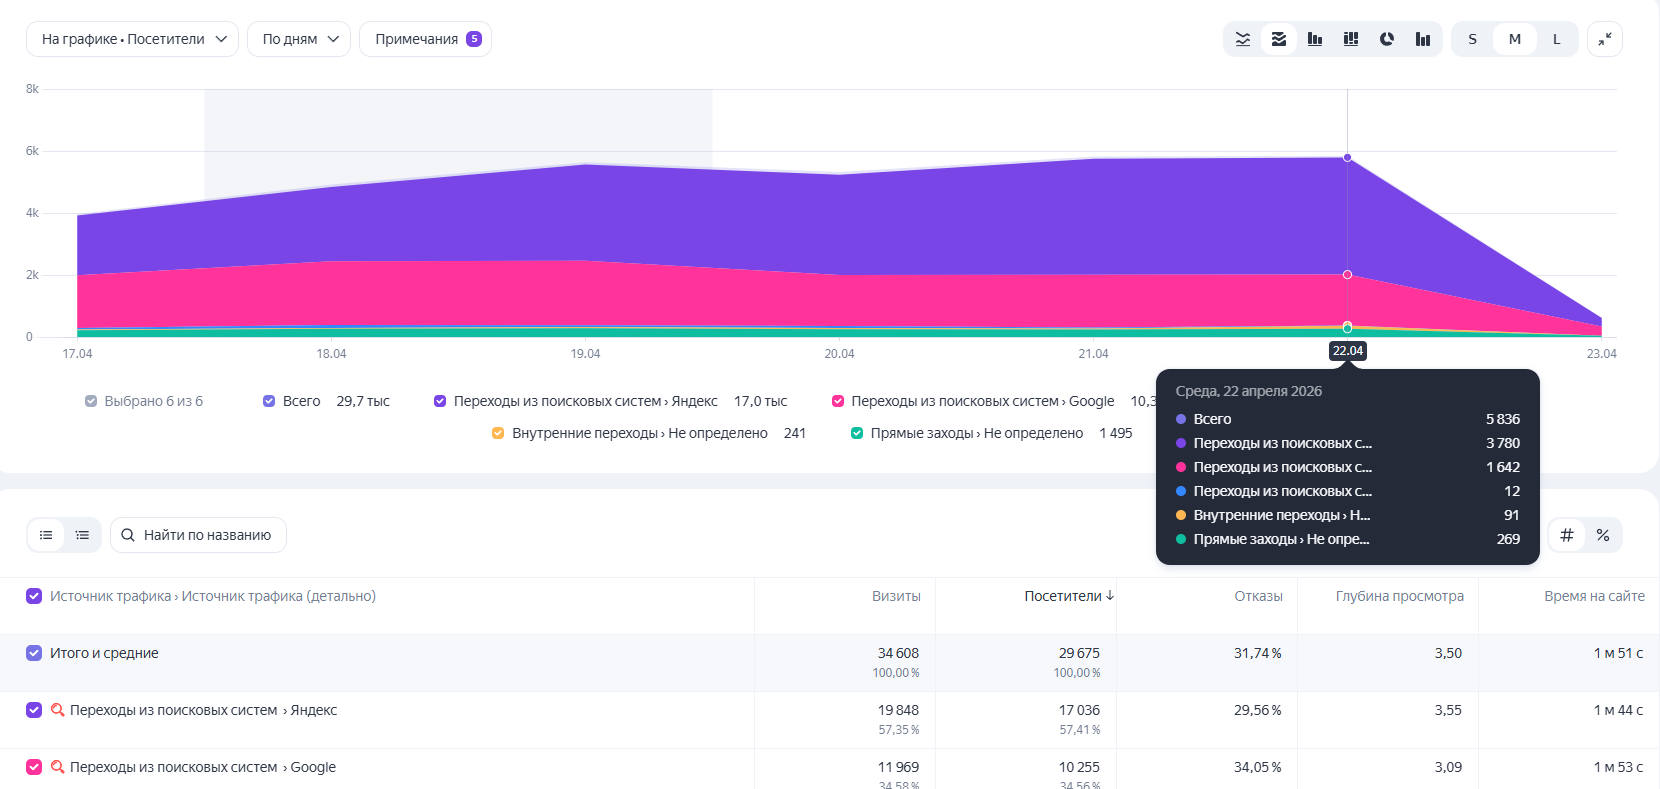Sort table by 'Время на сайте' column
Viewport: 1660px width, 789px height.
coord(1594,596)
